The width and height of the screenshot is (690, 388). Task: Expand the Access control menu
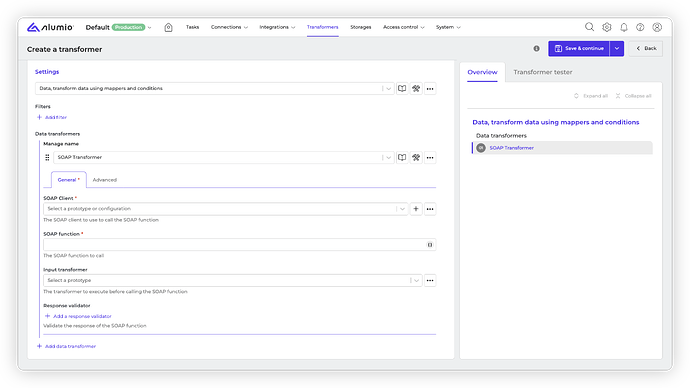(404, 27)
